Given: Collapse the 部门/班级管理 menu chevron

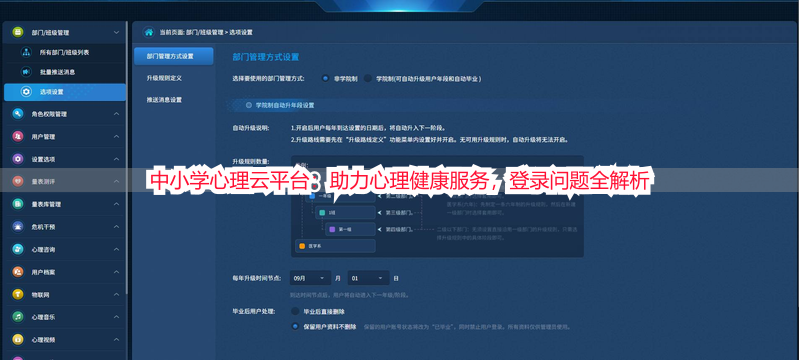Looking at the screenshot, I should 117,32.
